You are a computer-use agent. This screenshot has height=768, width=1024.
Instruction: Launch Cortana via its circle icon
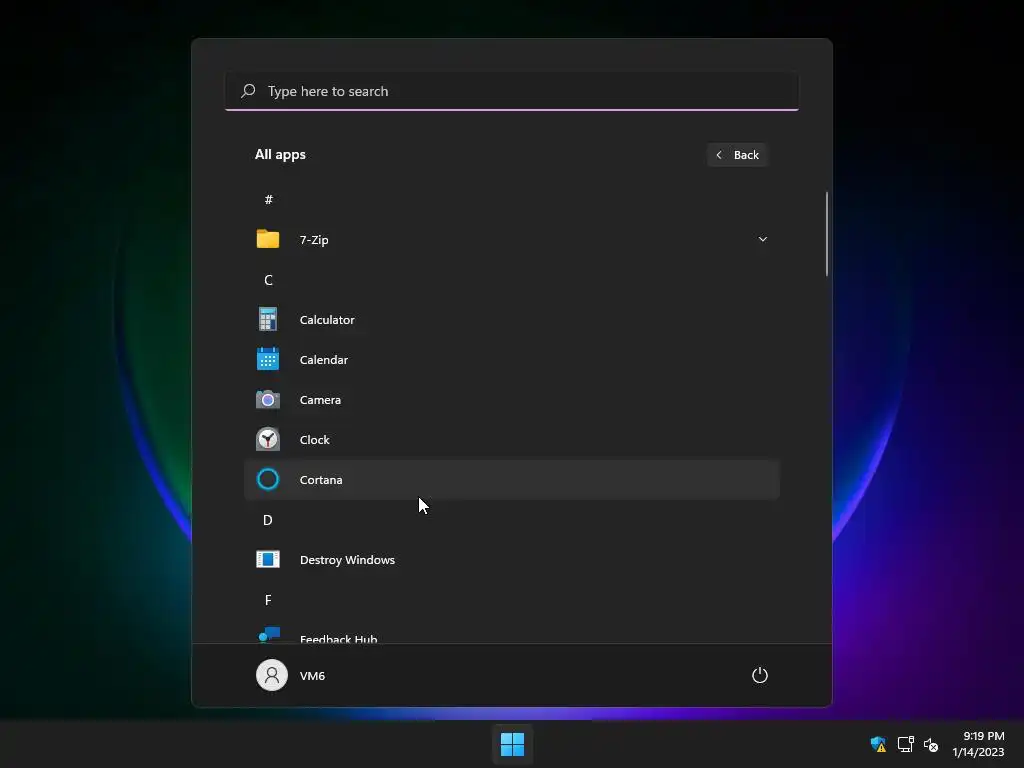tap(268, 479)
